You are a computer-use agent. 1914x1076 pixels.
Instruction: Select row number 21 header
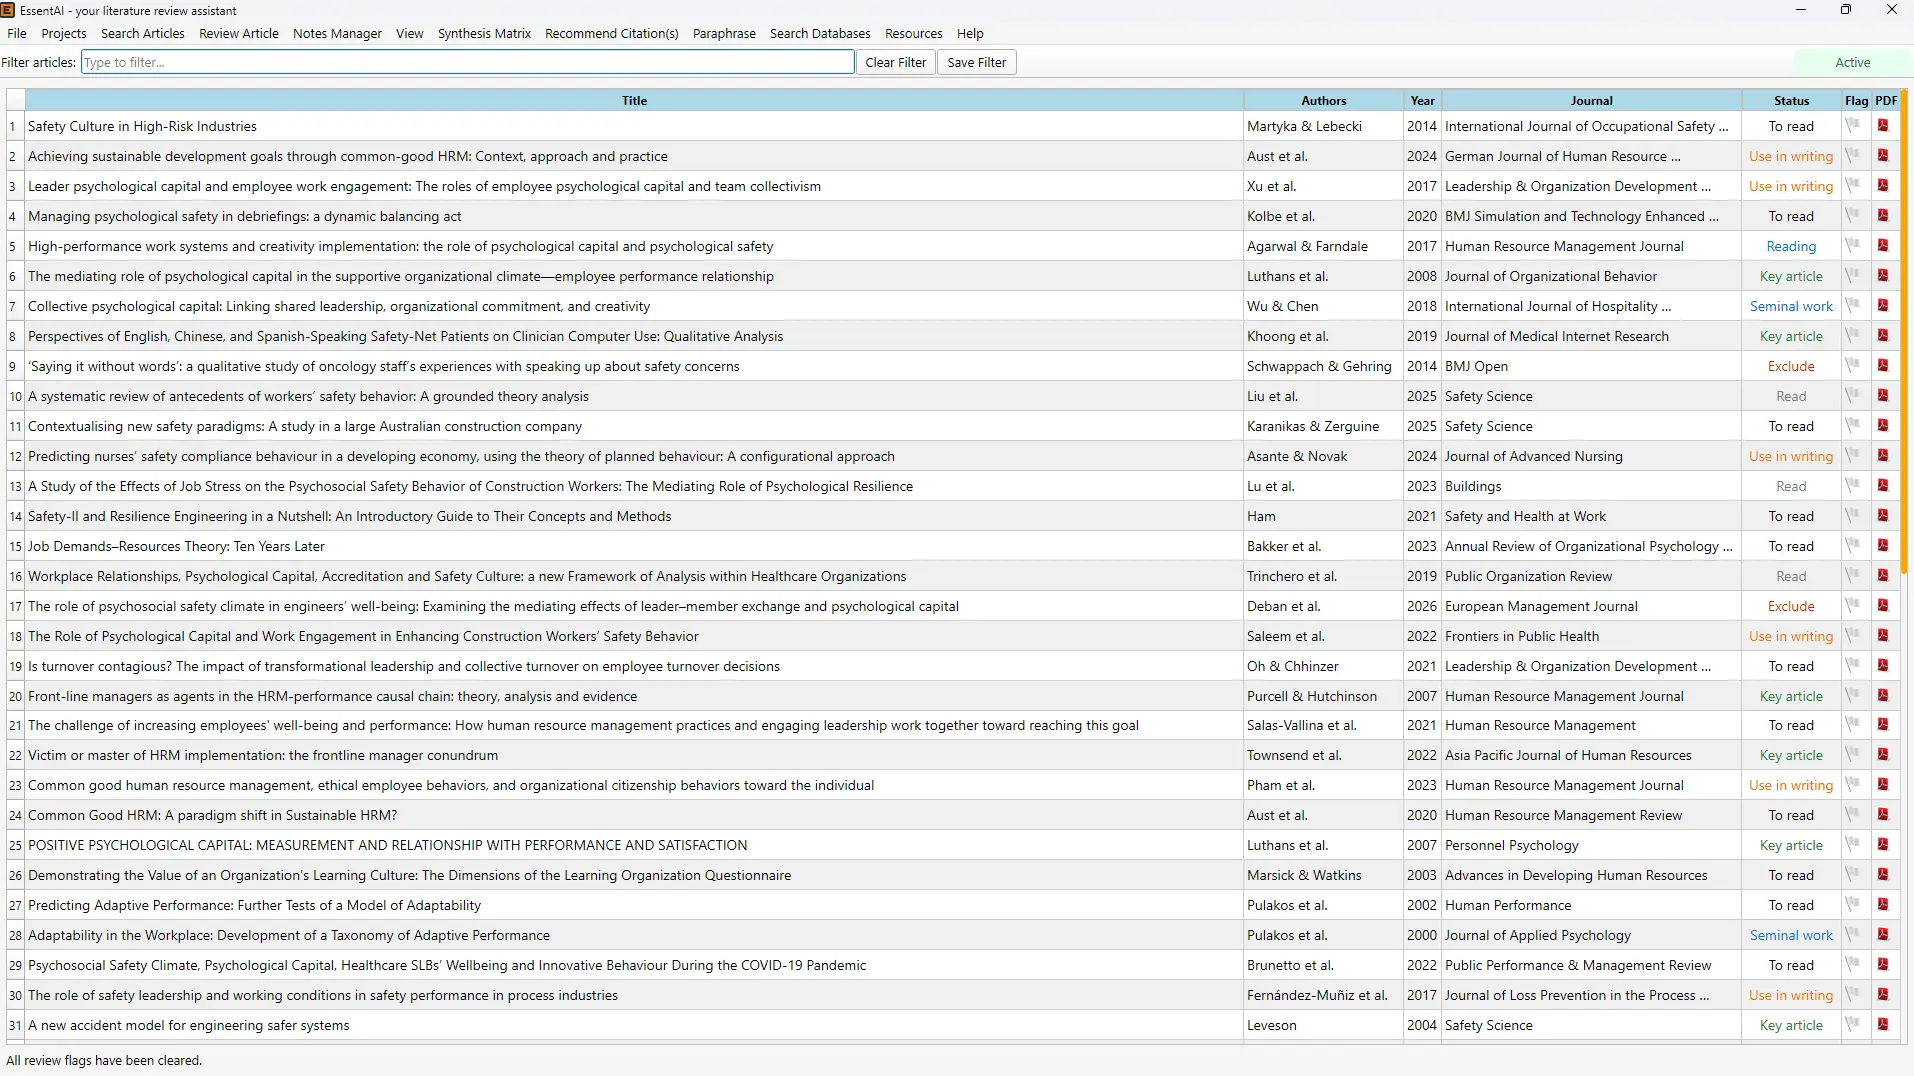(15, 725)
